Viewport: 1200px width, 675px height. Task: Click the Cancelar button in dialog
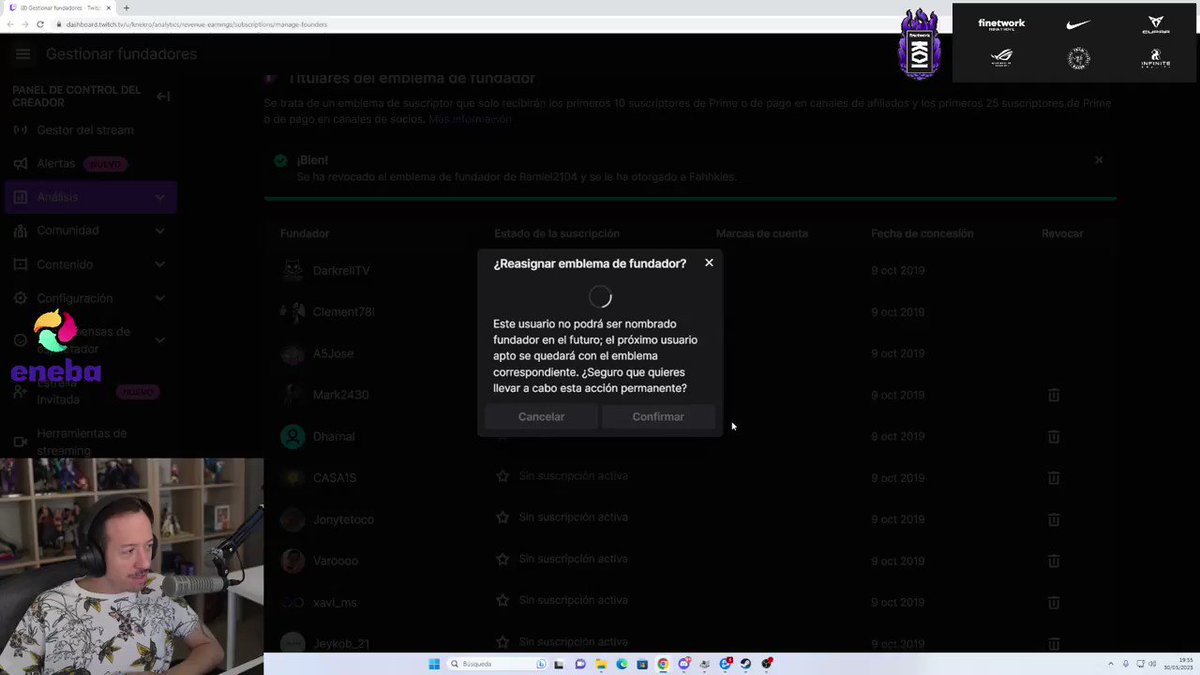(541, 417)
